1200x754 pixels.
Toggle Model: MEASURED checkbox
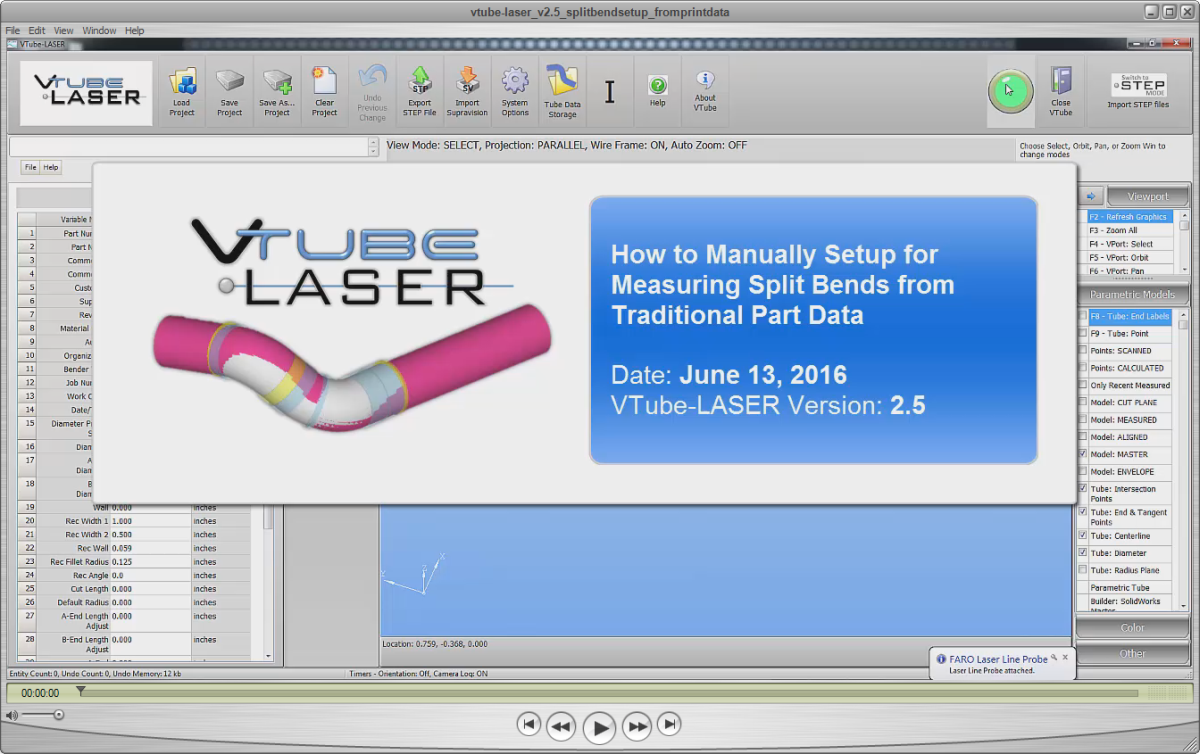[1083, 419]
